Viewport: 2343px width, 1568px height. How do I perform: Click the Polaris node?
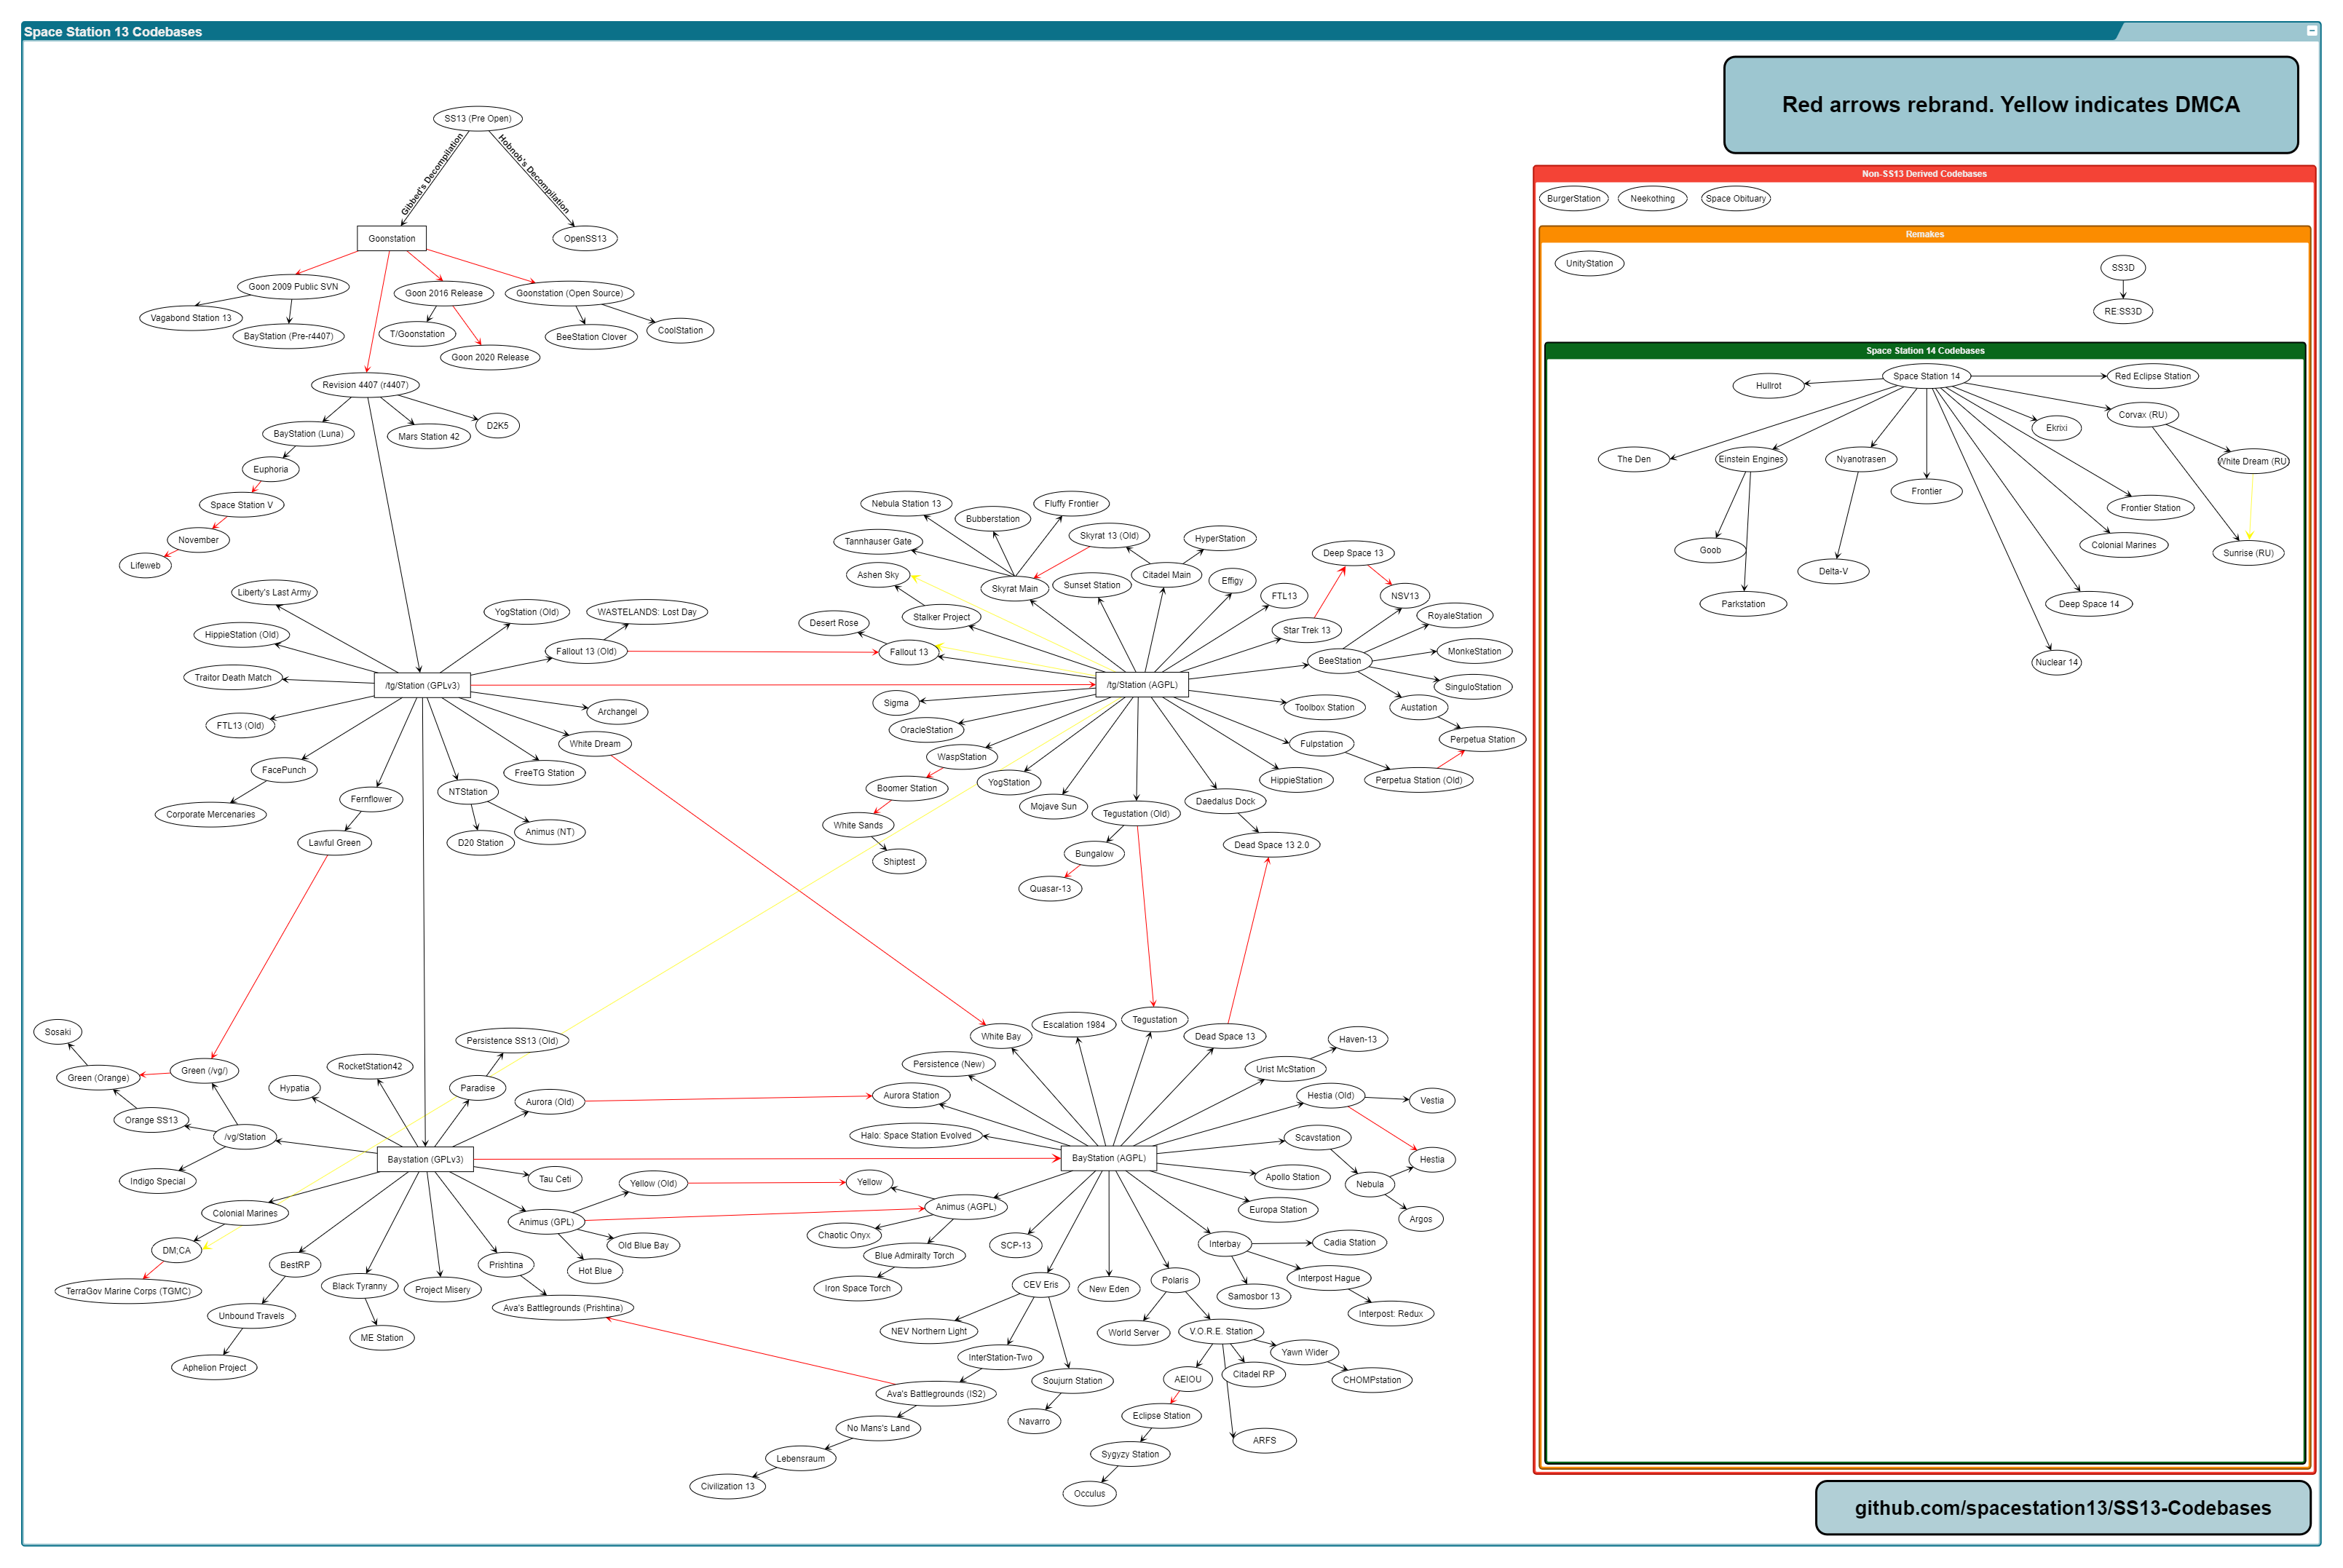pyautogui.click(x=1175, y=1281)
